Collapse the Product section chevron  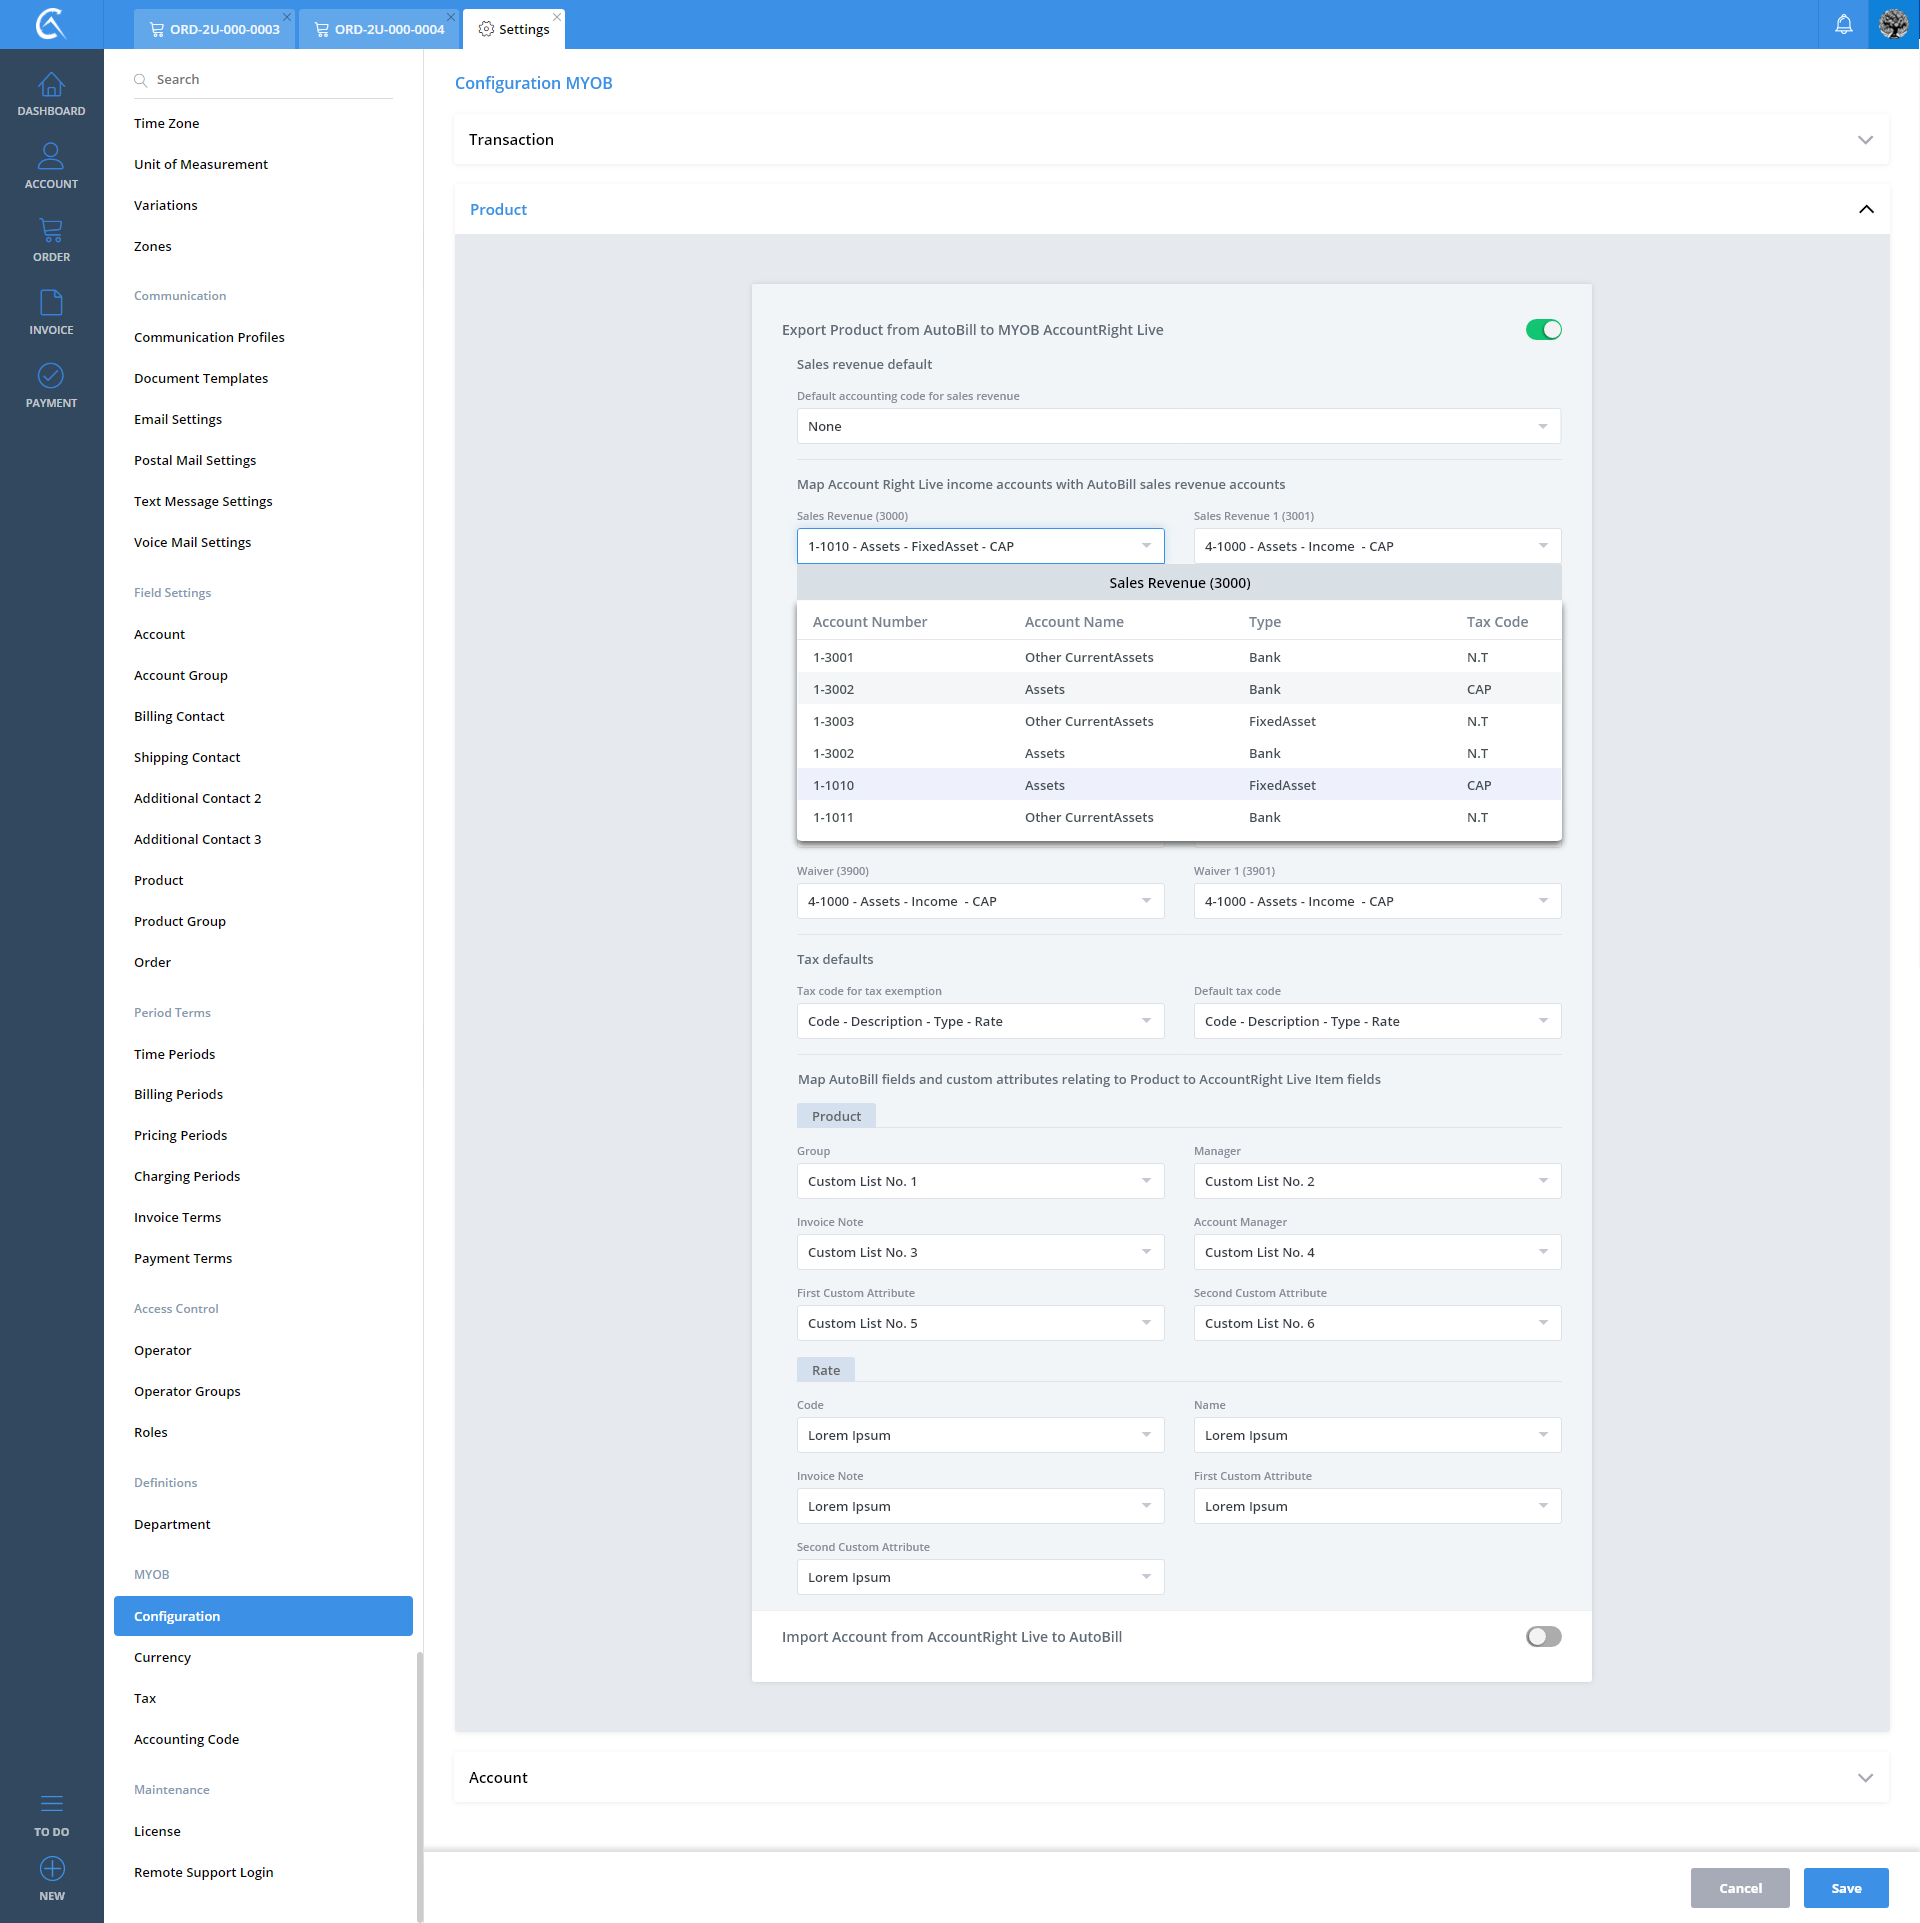(1865, 210)
